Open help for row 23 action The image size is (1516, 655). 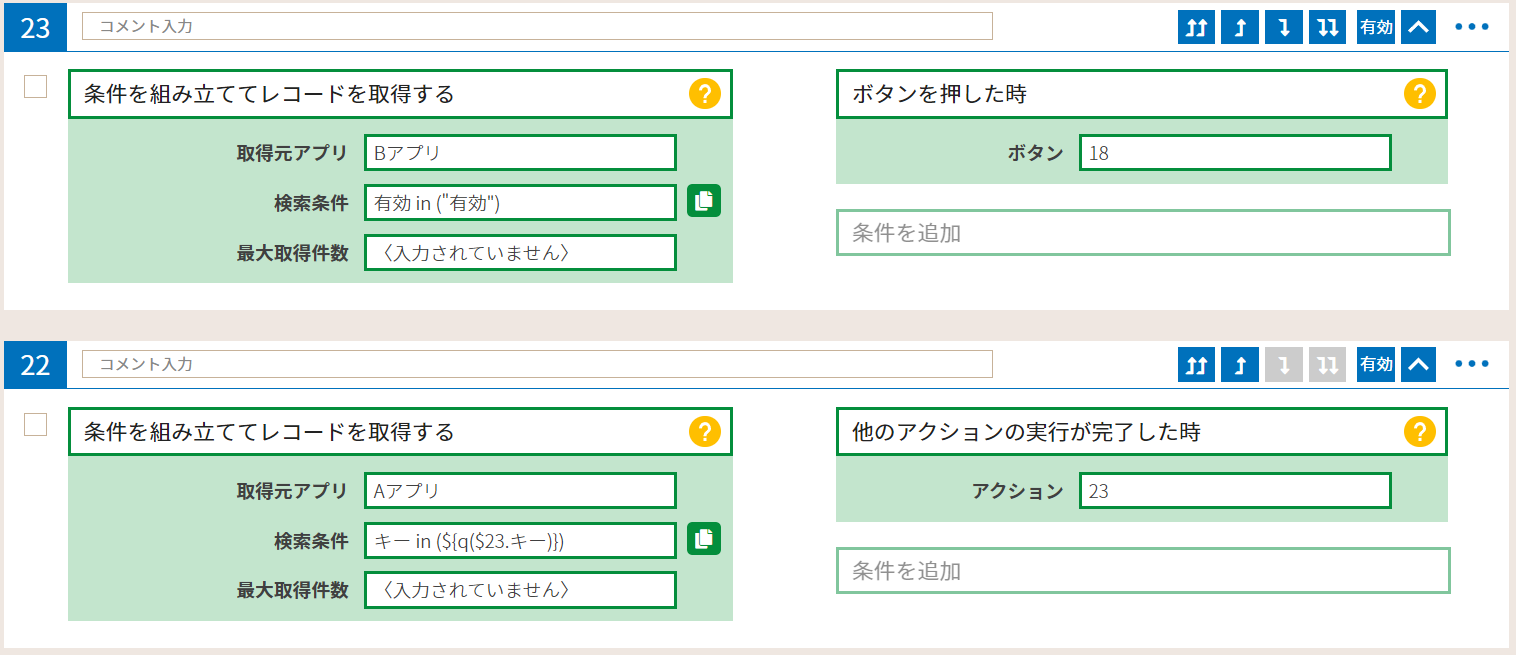[705, 94]
